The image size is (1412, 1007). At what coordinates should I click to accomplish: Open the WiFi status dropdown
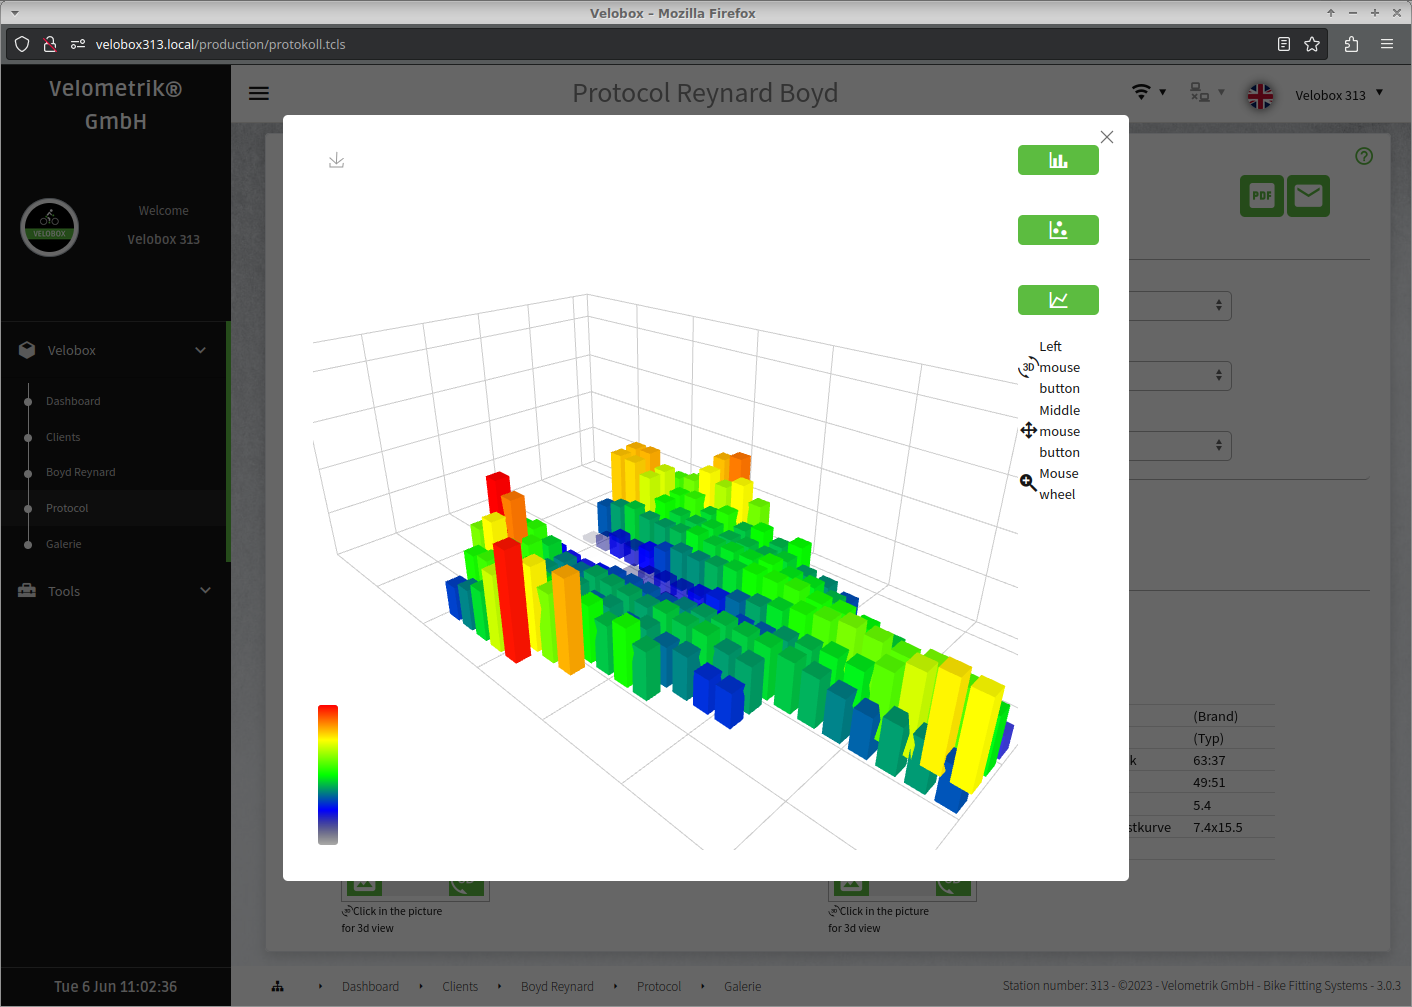1149,92
